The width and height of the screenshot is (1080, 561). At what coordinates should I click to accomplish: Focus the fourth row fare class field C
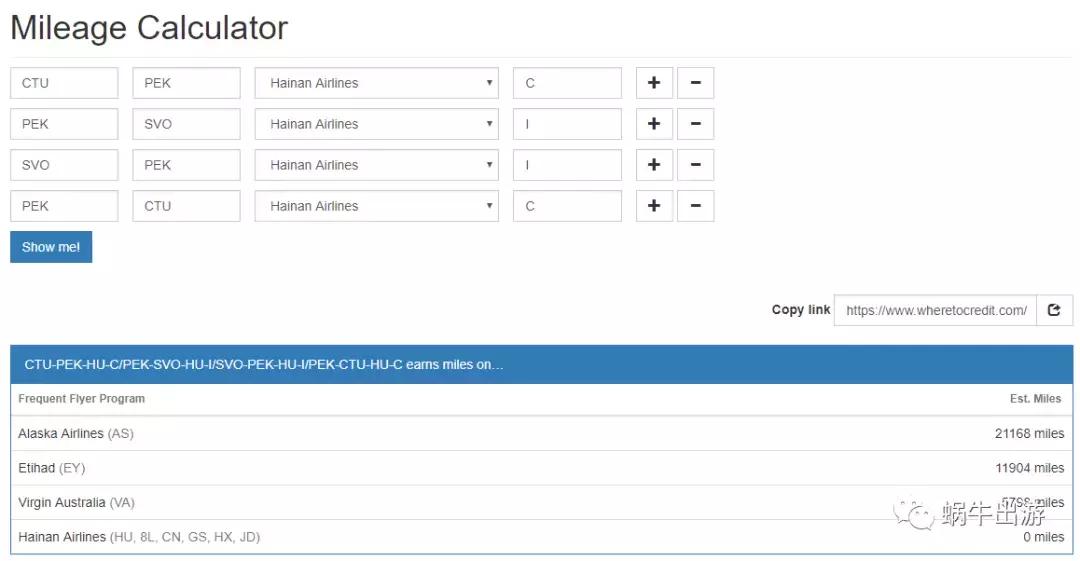click(568, 206)
